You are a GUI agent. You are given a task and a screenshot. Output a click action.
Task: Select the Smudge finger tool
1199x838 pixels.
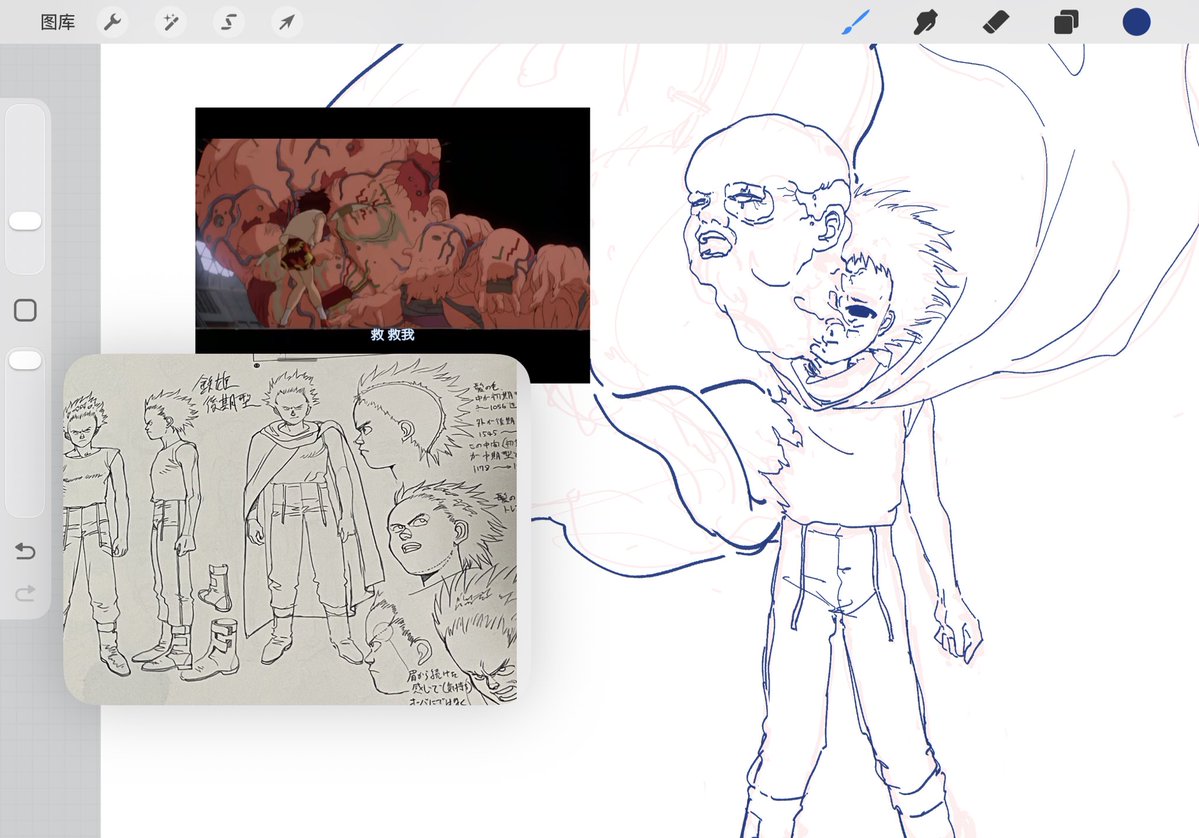coord(925,22)
